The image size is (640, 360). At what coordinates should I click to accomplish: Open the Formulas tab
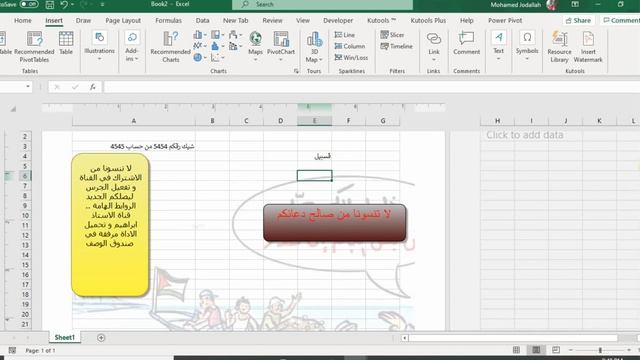coord(168,20)
